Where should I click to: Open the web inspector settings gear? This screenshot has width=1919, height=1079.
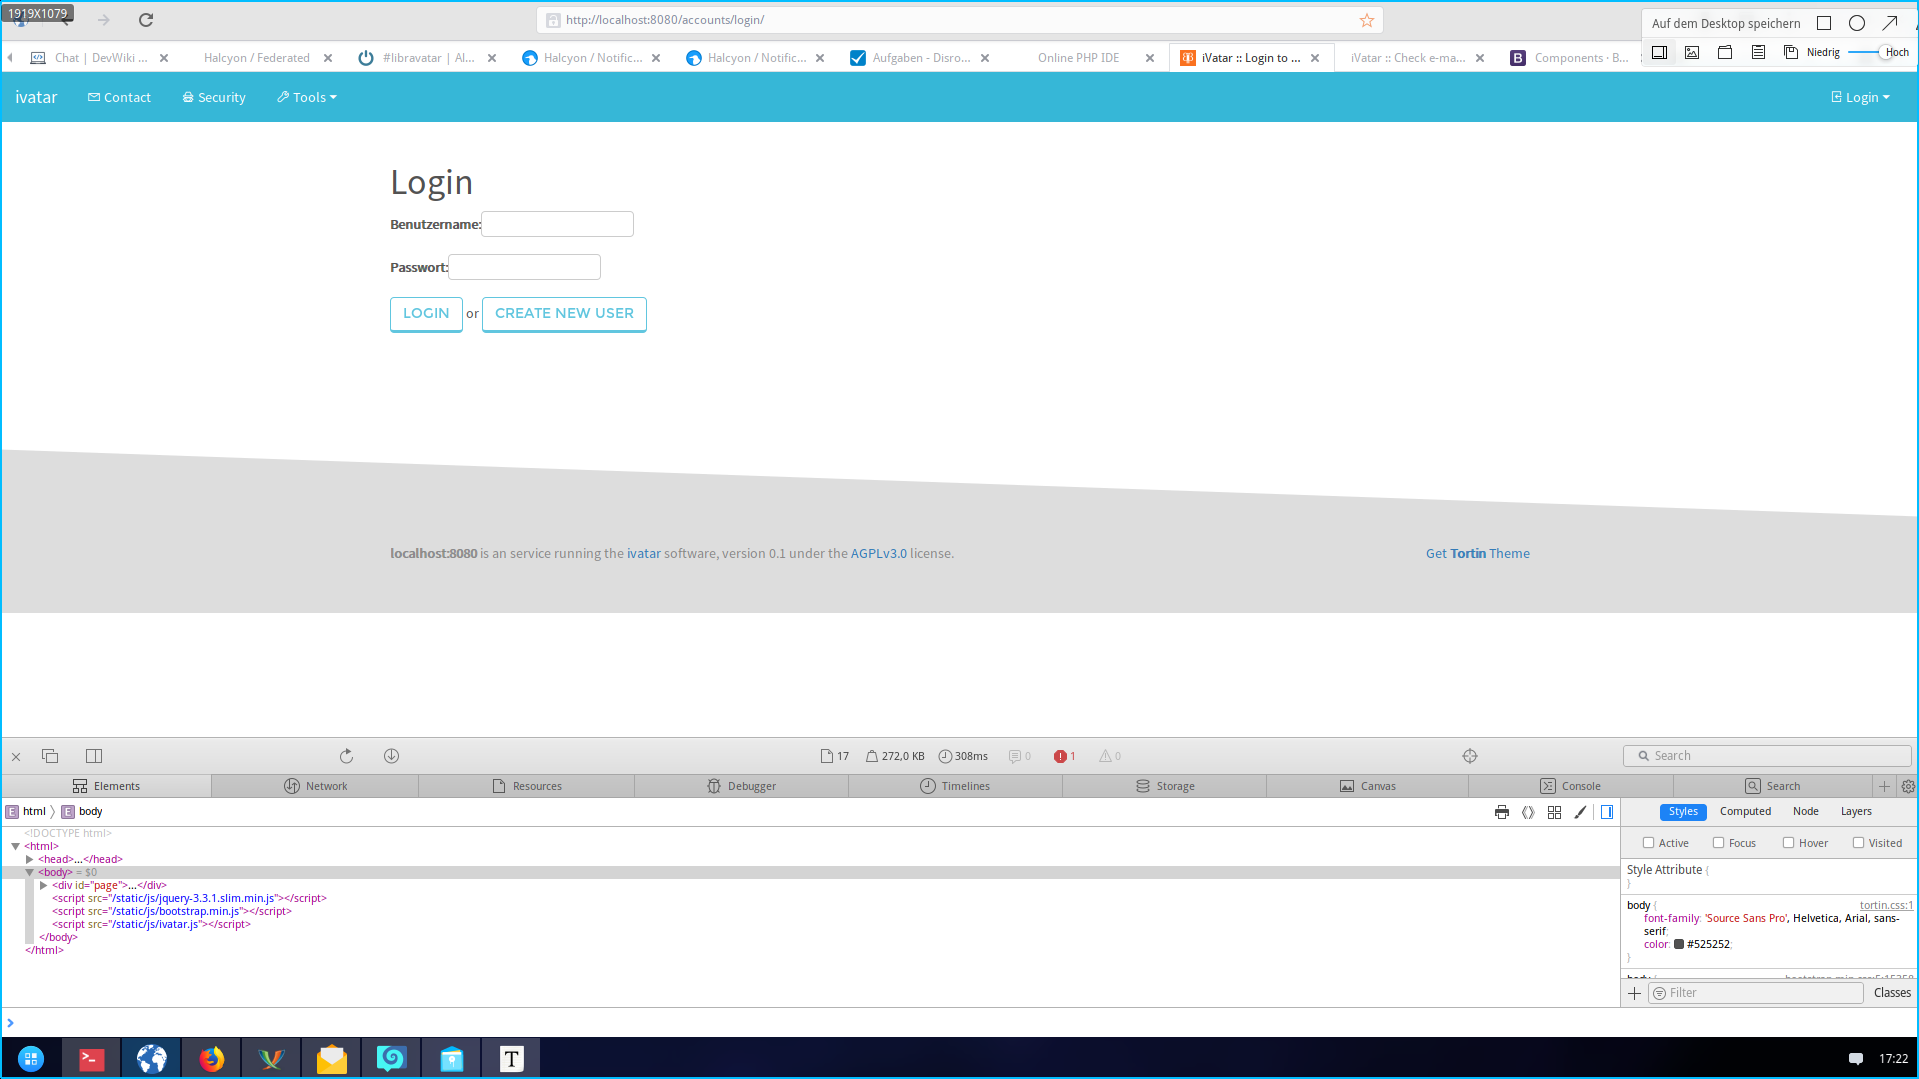(1908, 786)
